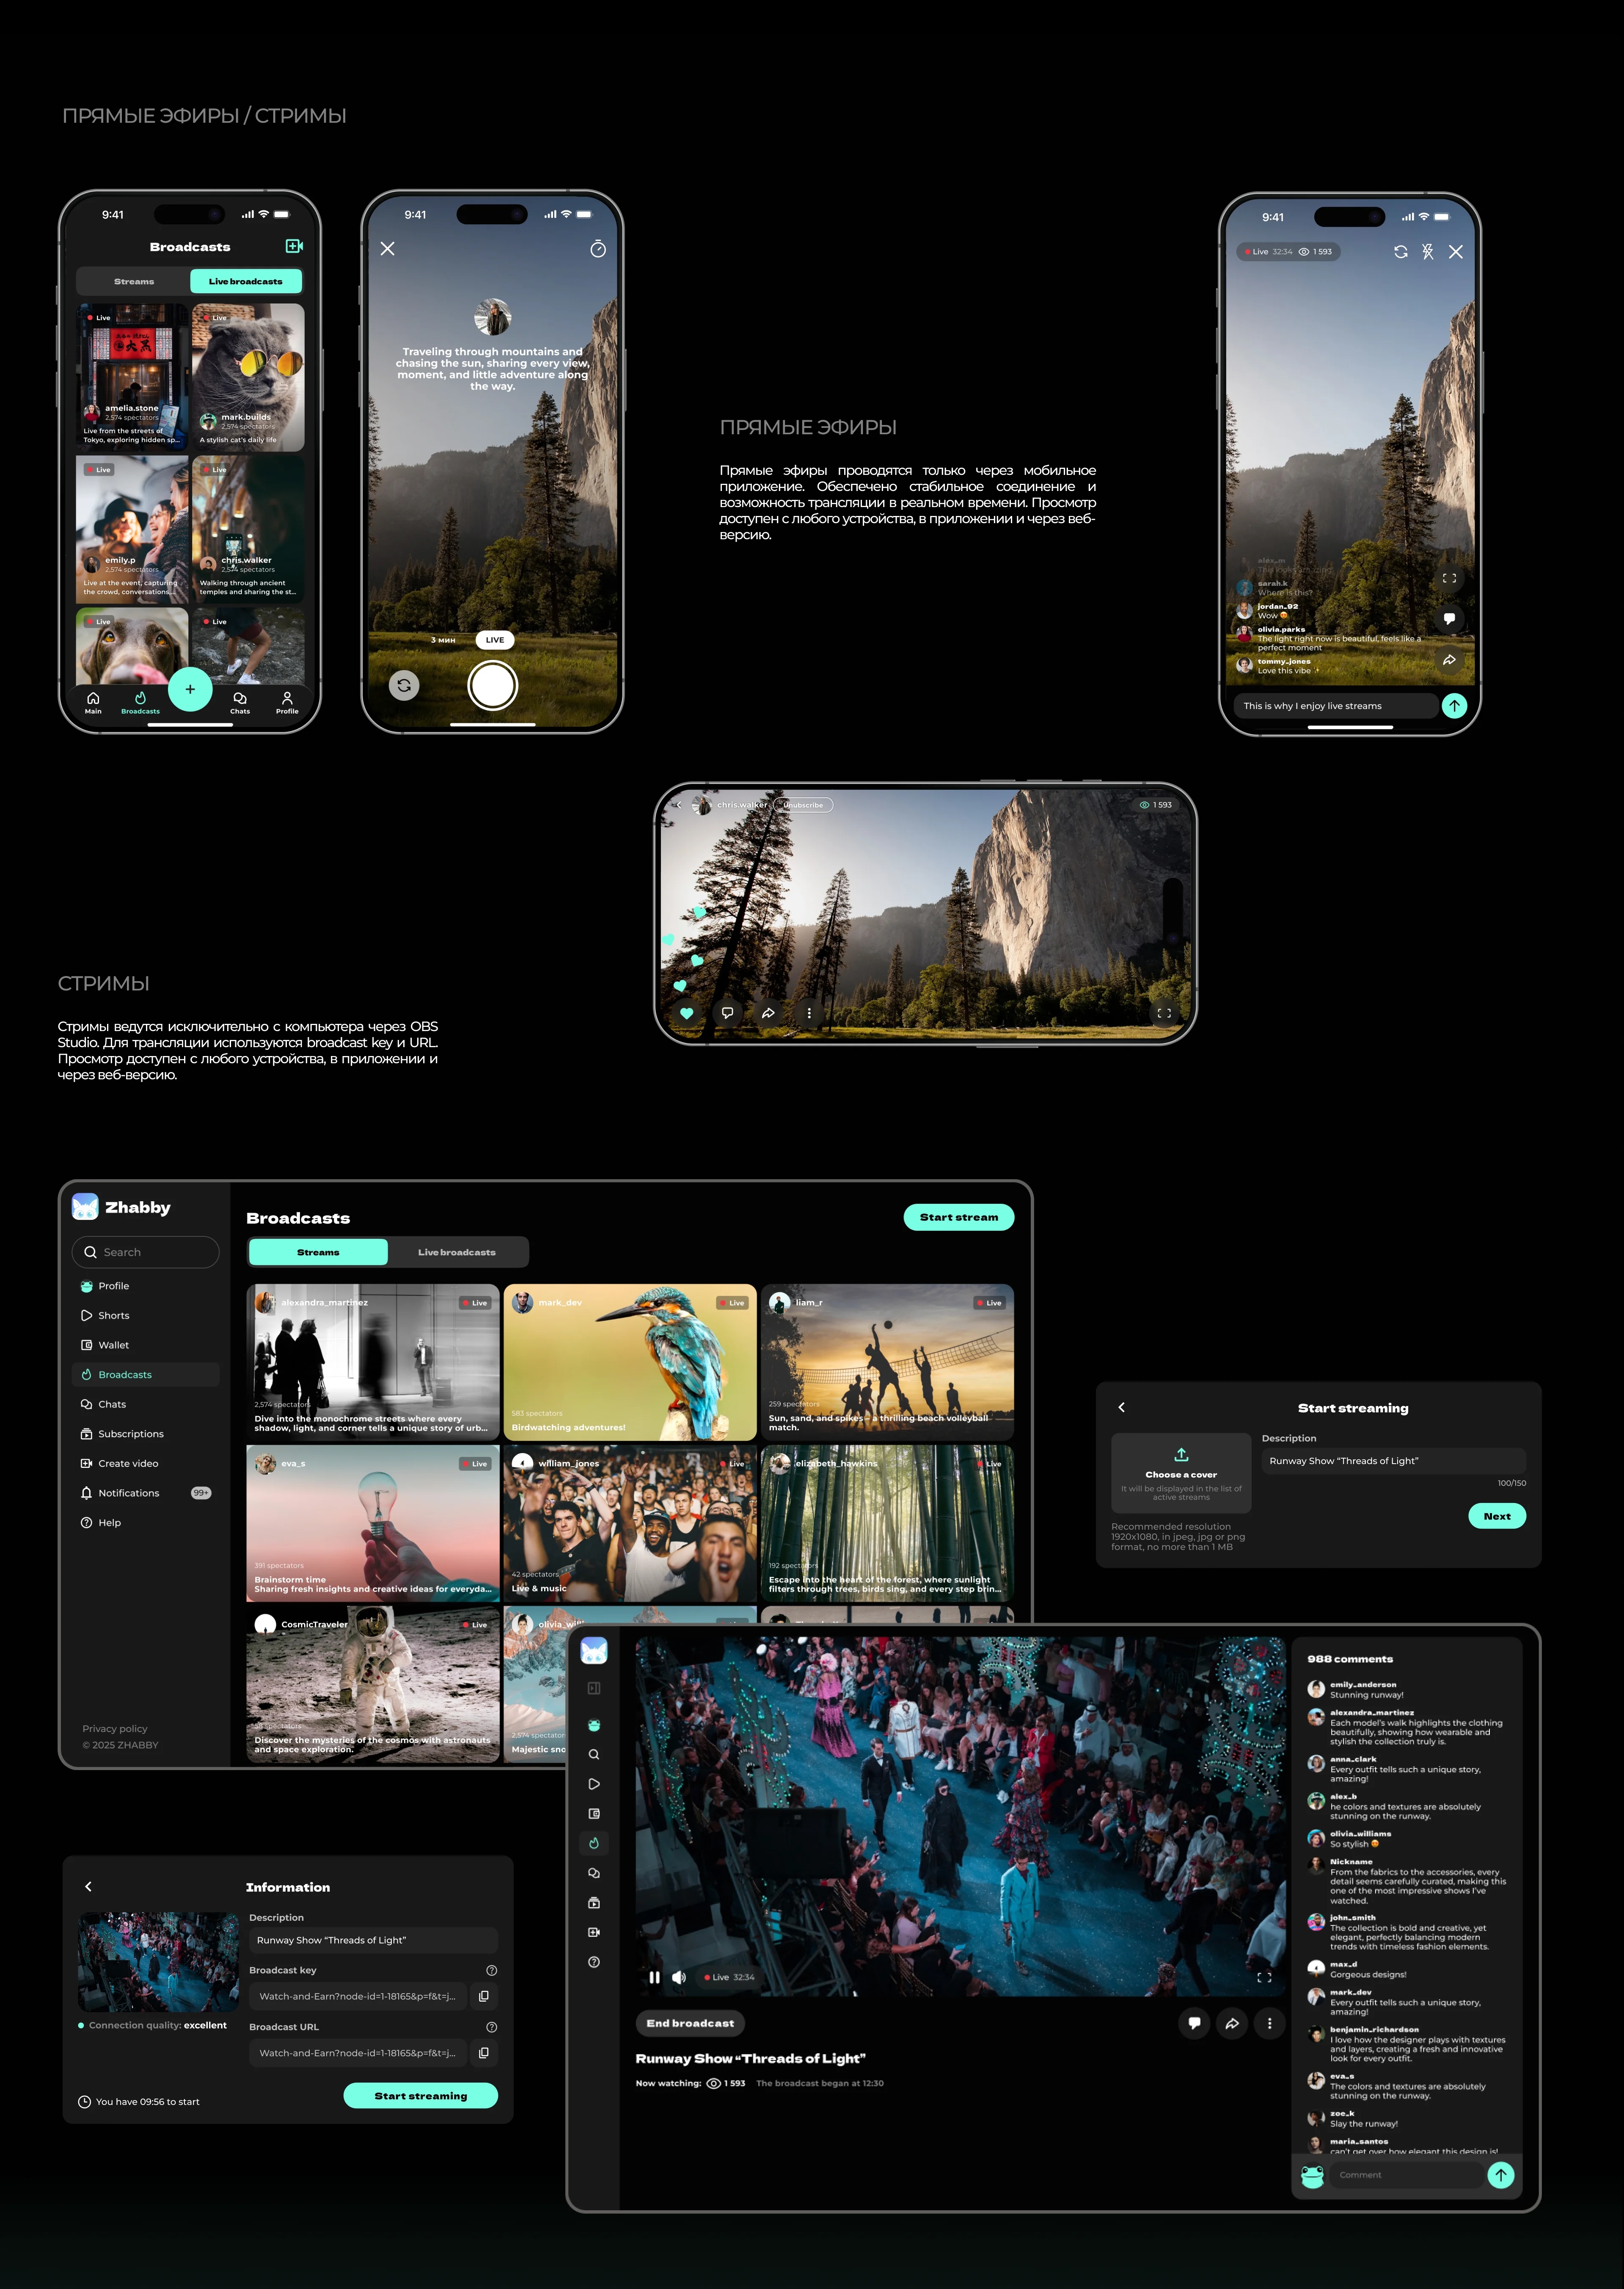This screenshot has width=1624, height=2289.
Task: Select Streams tab in mobile Broadcasts
Action: (x=134, y=282)
